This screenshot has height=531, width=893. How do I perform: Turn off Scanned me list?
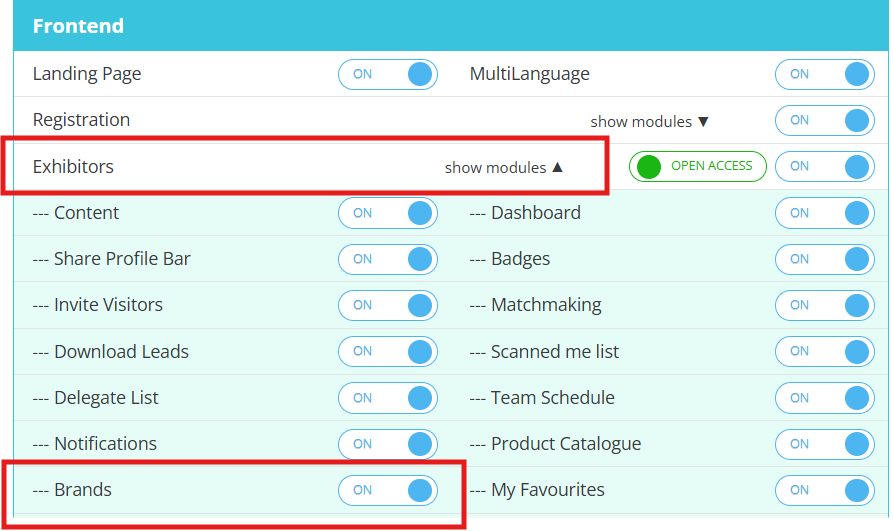coord(825,351)
